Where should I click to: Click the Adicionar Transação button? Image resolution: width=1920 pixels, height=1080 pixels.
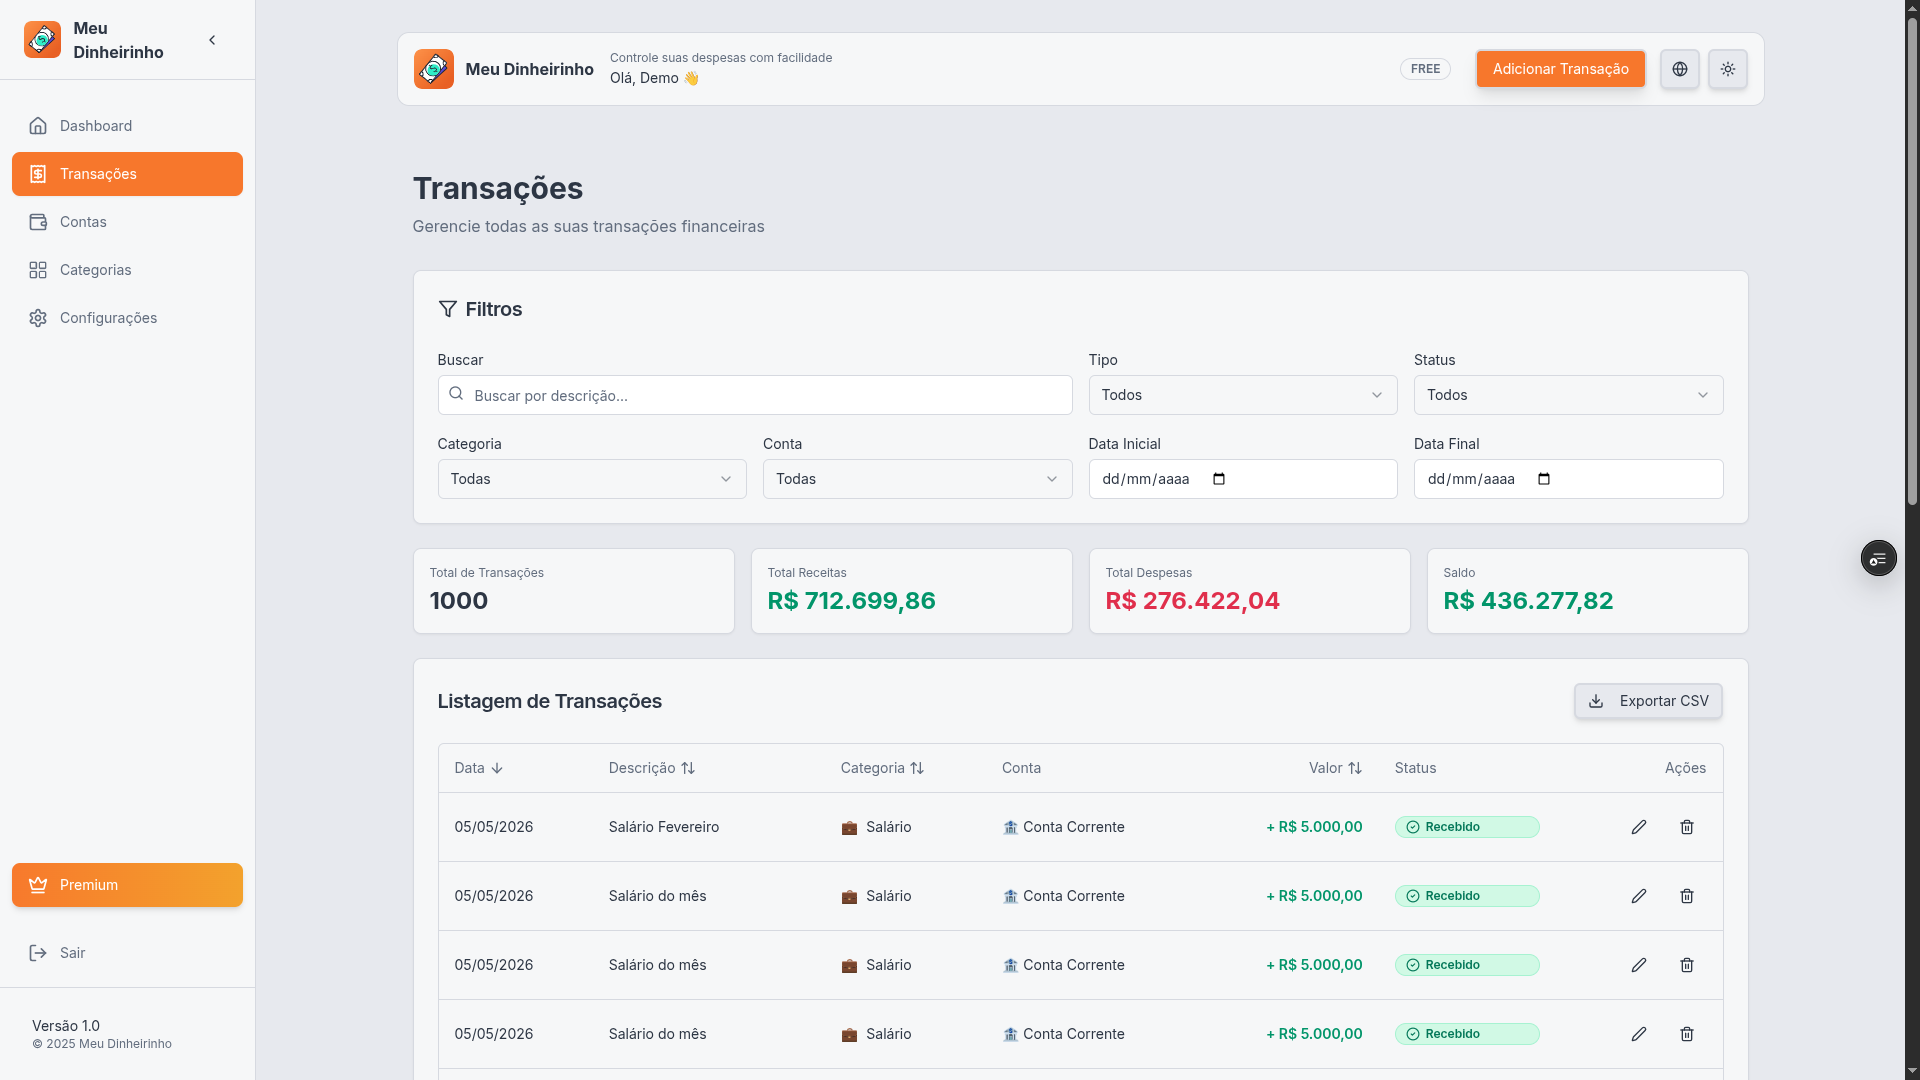pos(1560,69)
